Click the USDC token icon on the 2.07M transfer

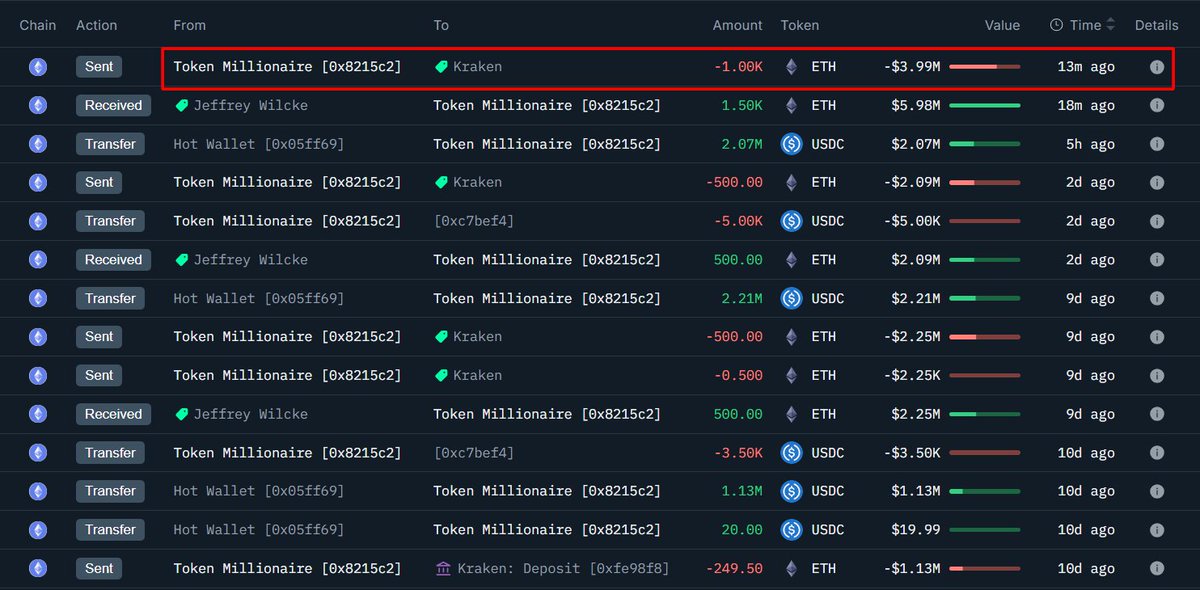click(x=790, y=143)
